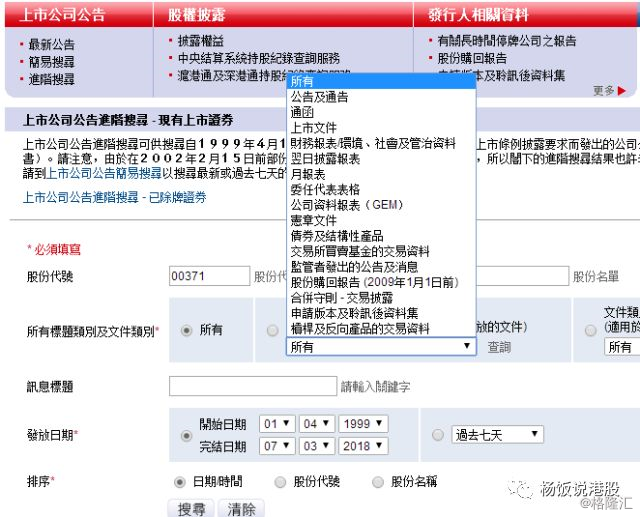This screenshot has width=640, height=517.
Task: Click the 更多 red arrow icon
Action: click(x=622, y=91)
